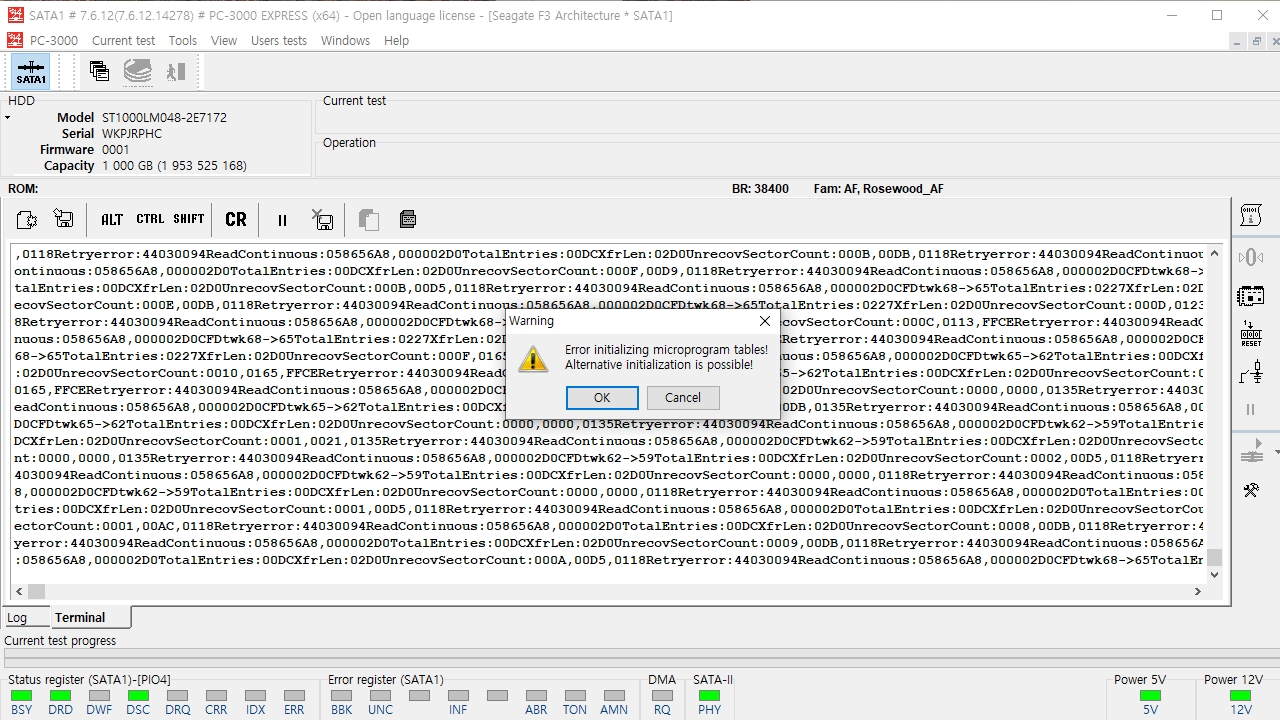Click the DRQ status indicator
1280x720 pixels.
(x=177, y=696)
